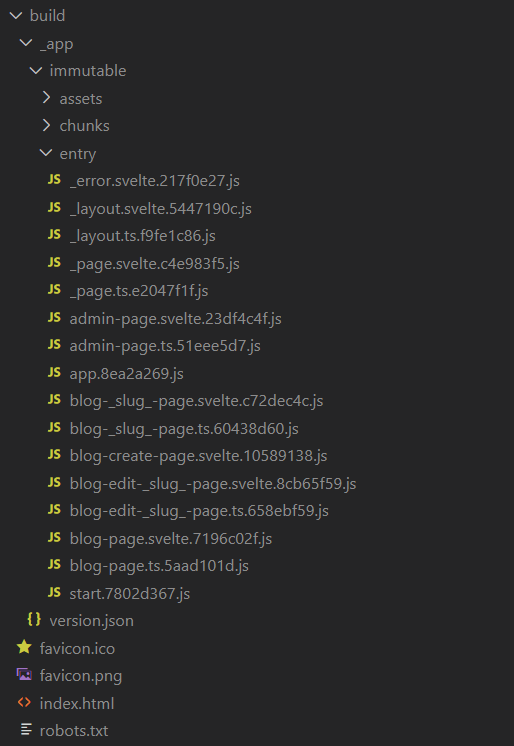
Task: Select the assets folder name
Action: pyautogui.click(x=81, y=99)
